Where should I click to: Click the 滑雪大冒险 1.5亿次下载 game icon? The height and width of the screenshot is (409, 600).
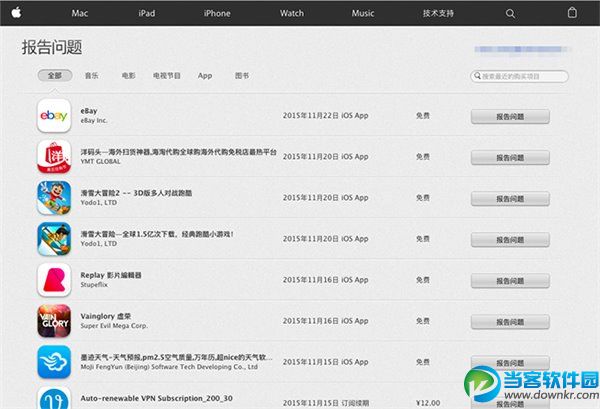click(54, 239)
